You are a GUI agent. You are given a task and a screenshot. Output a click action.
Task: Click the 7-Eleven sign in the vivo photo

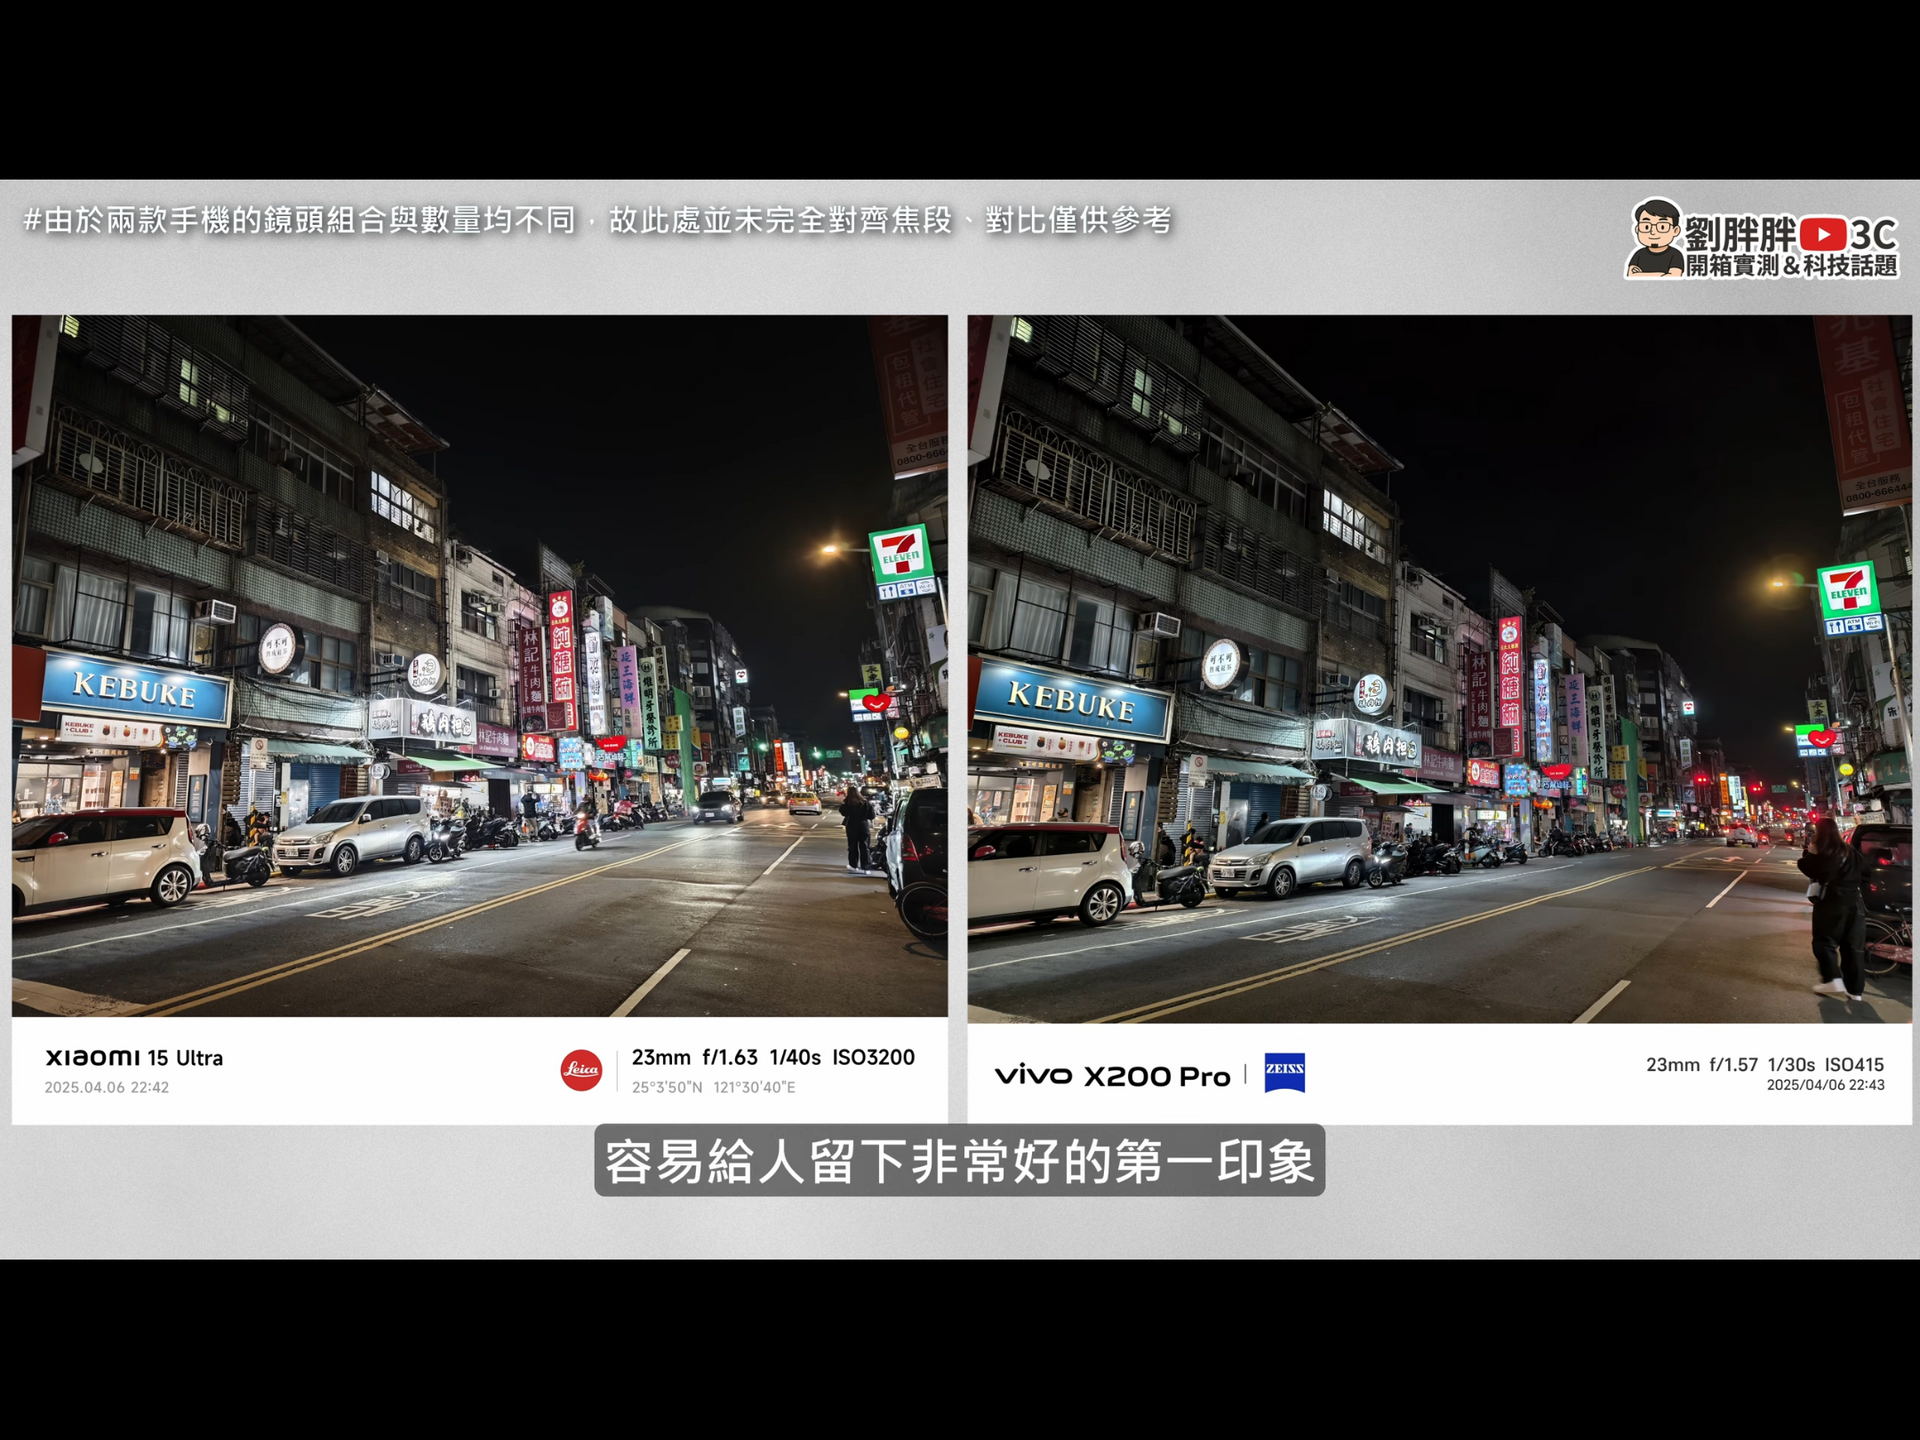point(1847,591)
